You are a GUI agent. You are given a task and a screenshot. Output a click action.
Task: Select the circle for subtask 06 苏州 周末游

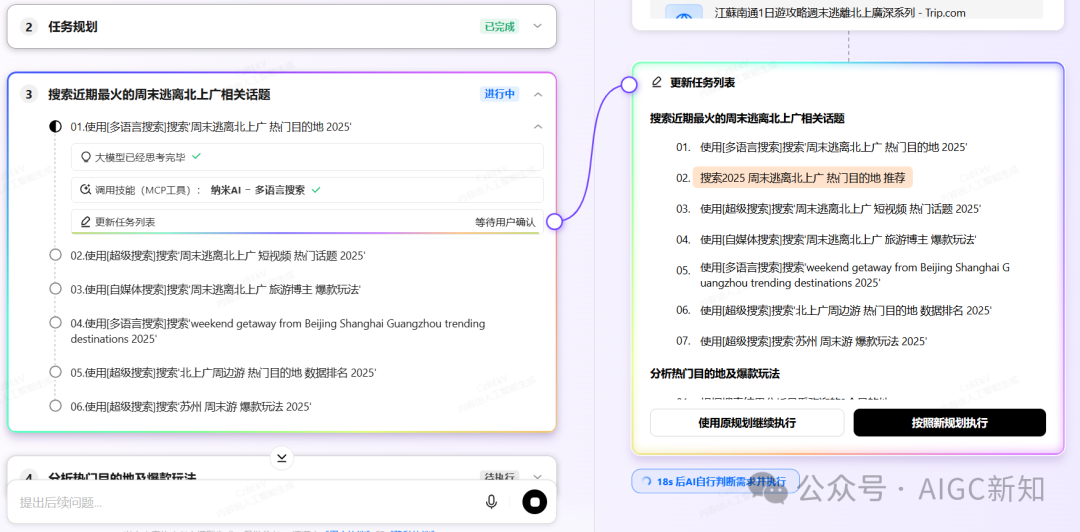click(56, 406)
